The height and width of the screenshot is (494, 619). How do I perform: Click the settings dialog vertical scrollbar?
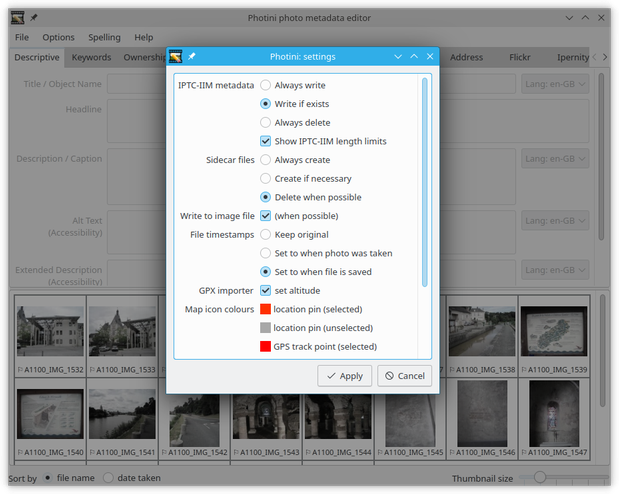point(425,182)
